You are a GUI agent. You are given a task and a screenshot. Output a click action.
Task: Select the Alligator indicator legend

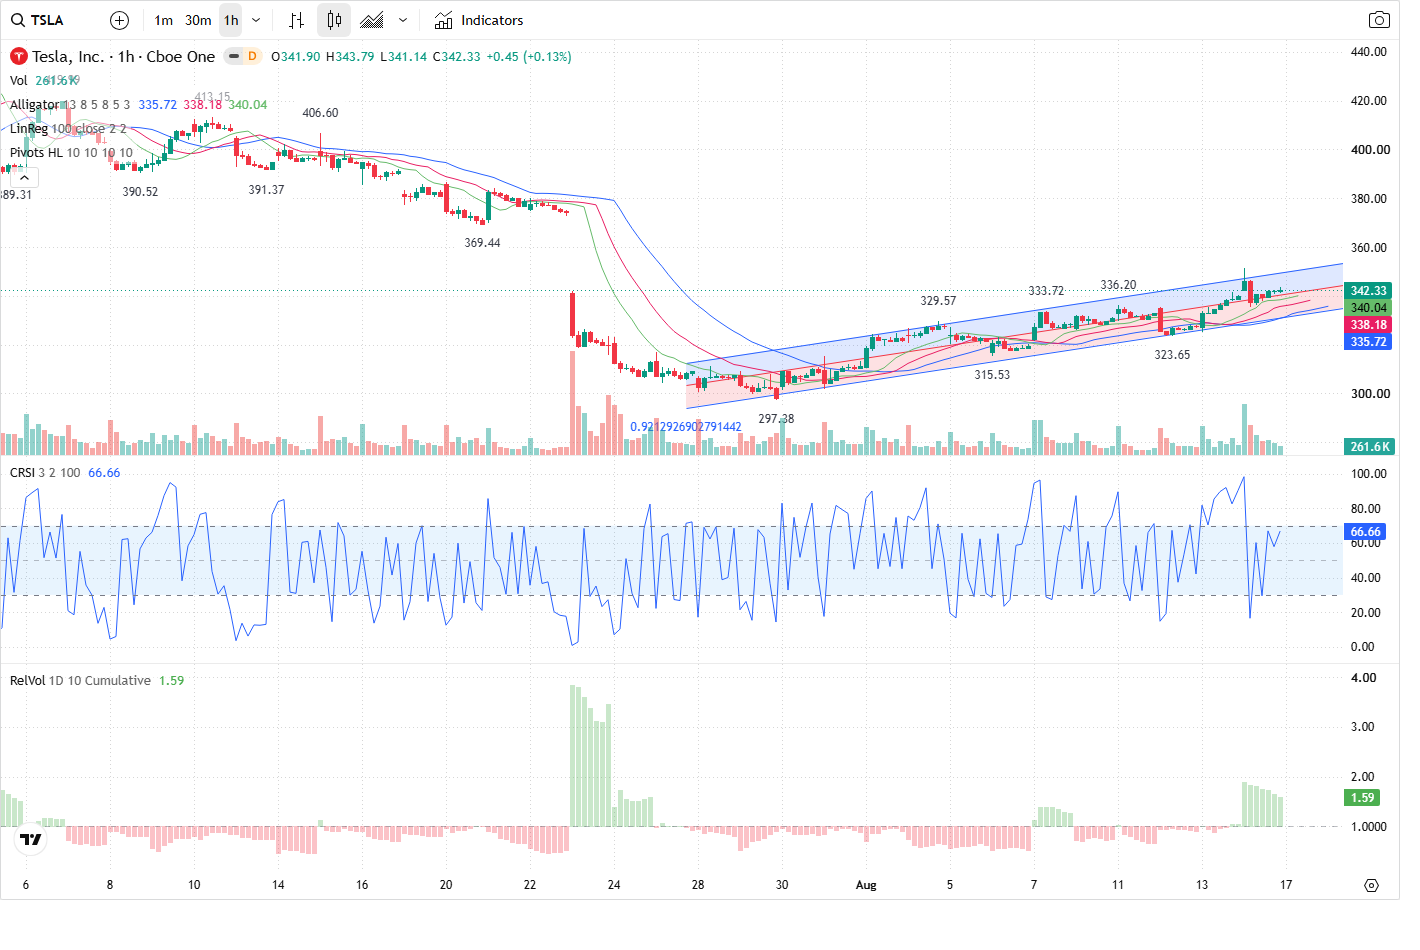pyautogui.click(x=35, y=105)
